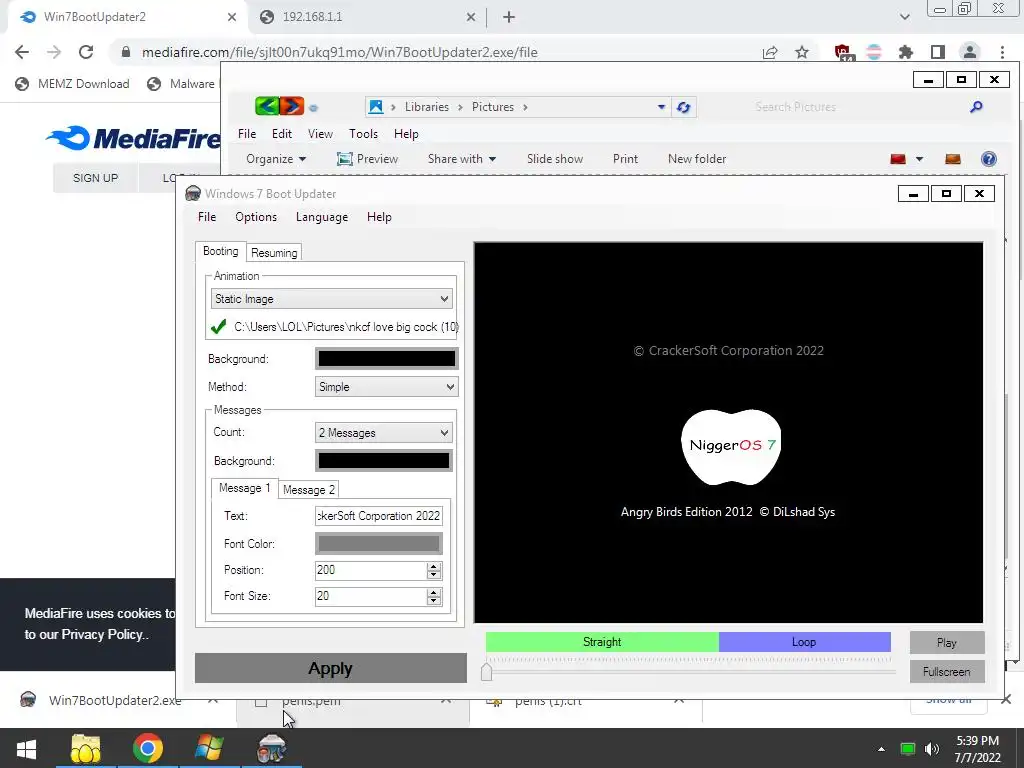Open Windows Start button
Viewport: 1024px width, 768px height.
26,748
